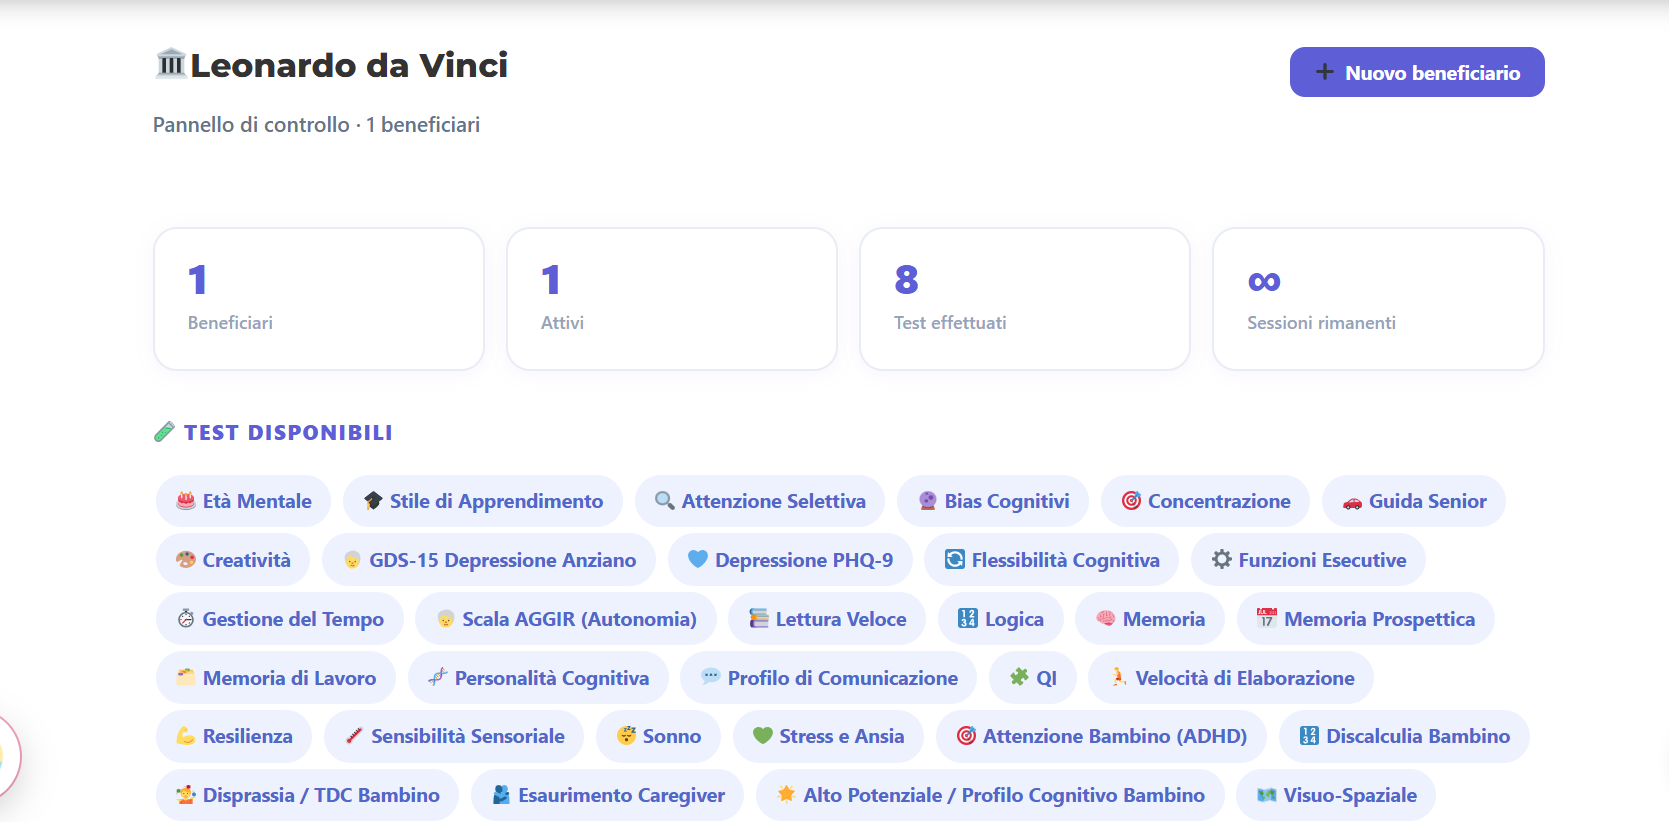Open the Discalculia Bambino test
The image size is (1669, 822).
coord(1404,736)
